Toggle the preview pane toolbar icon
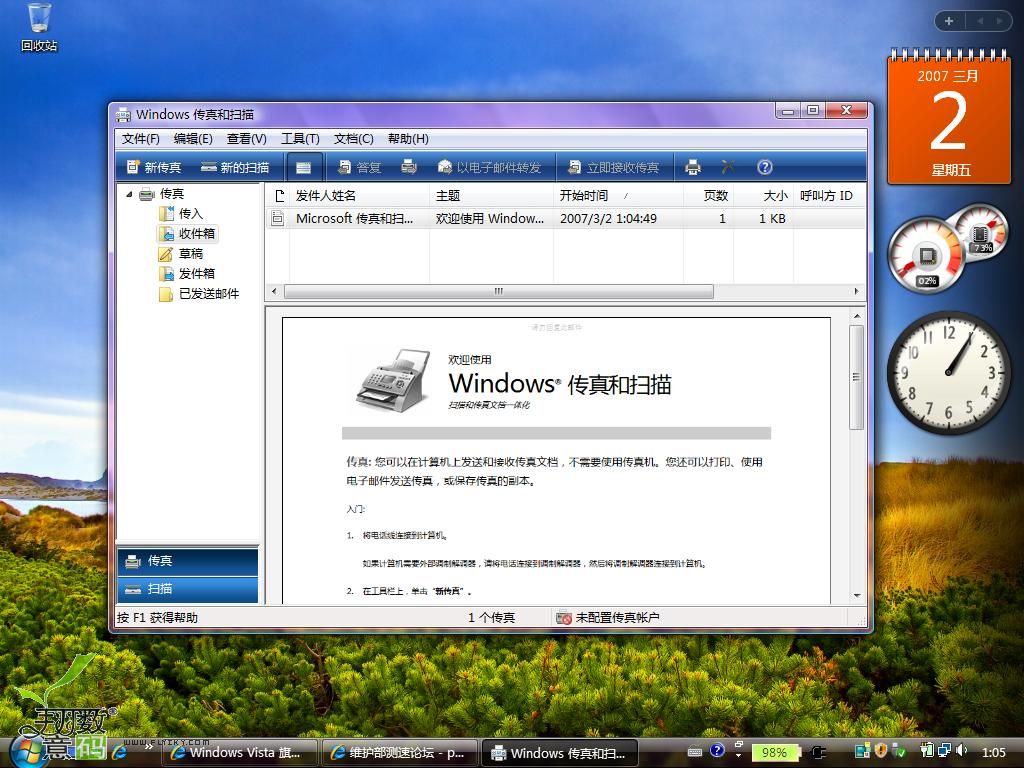The width and height of the screenshot is (1024, 768). click(x=304, y=168)
